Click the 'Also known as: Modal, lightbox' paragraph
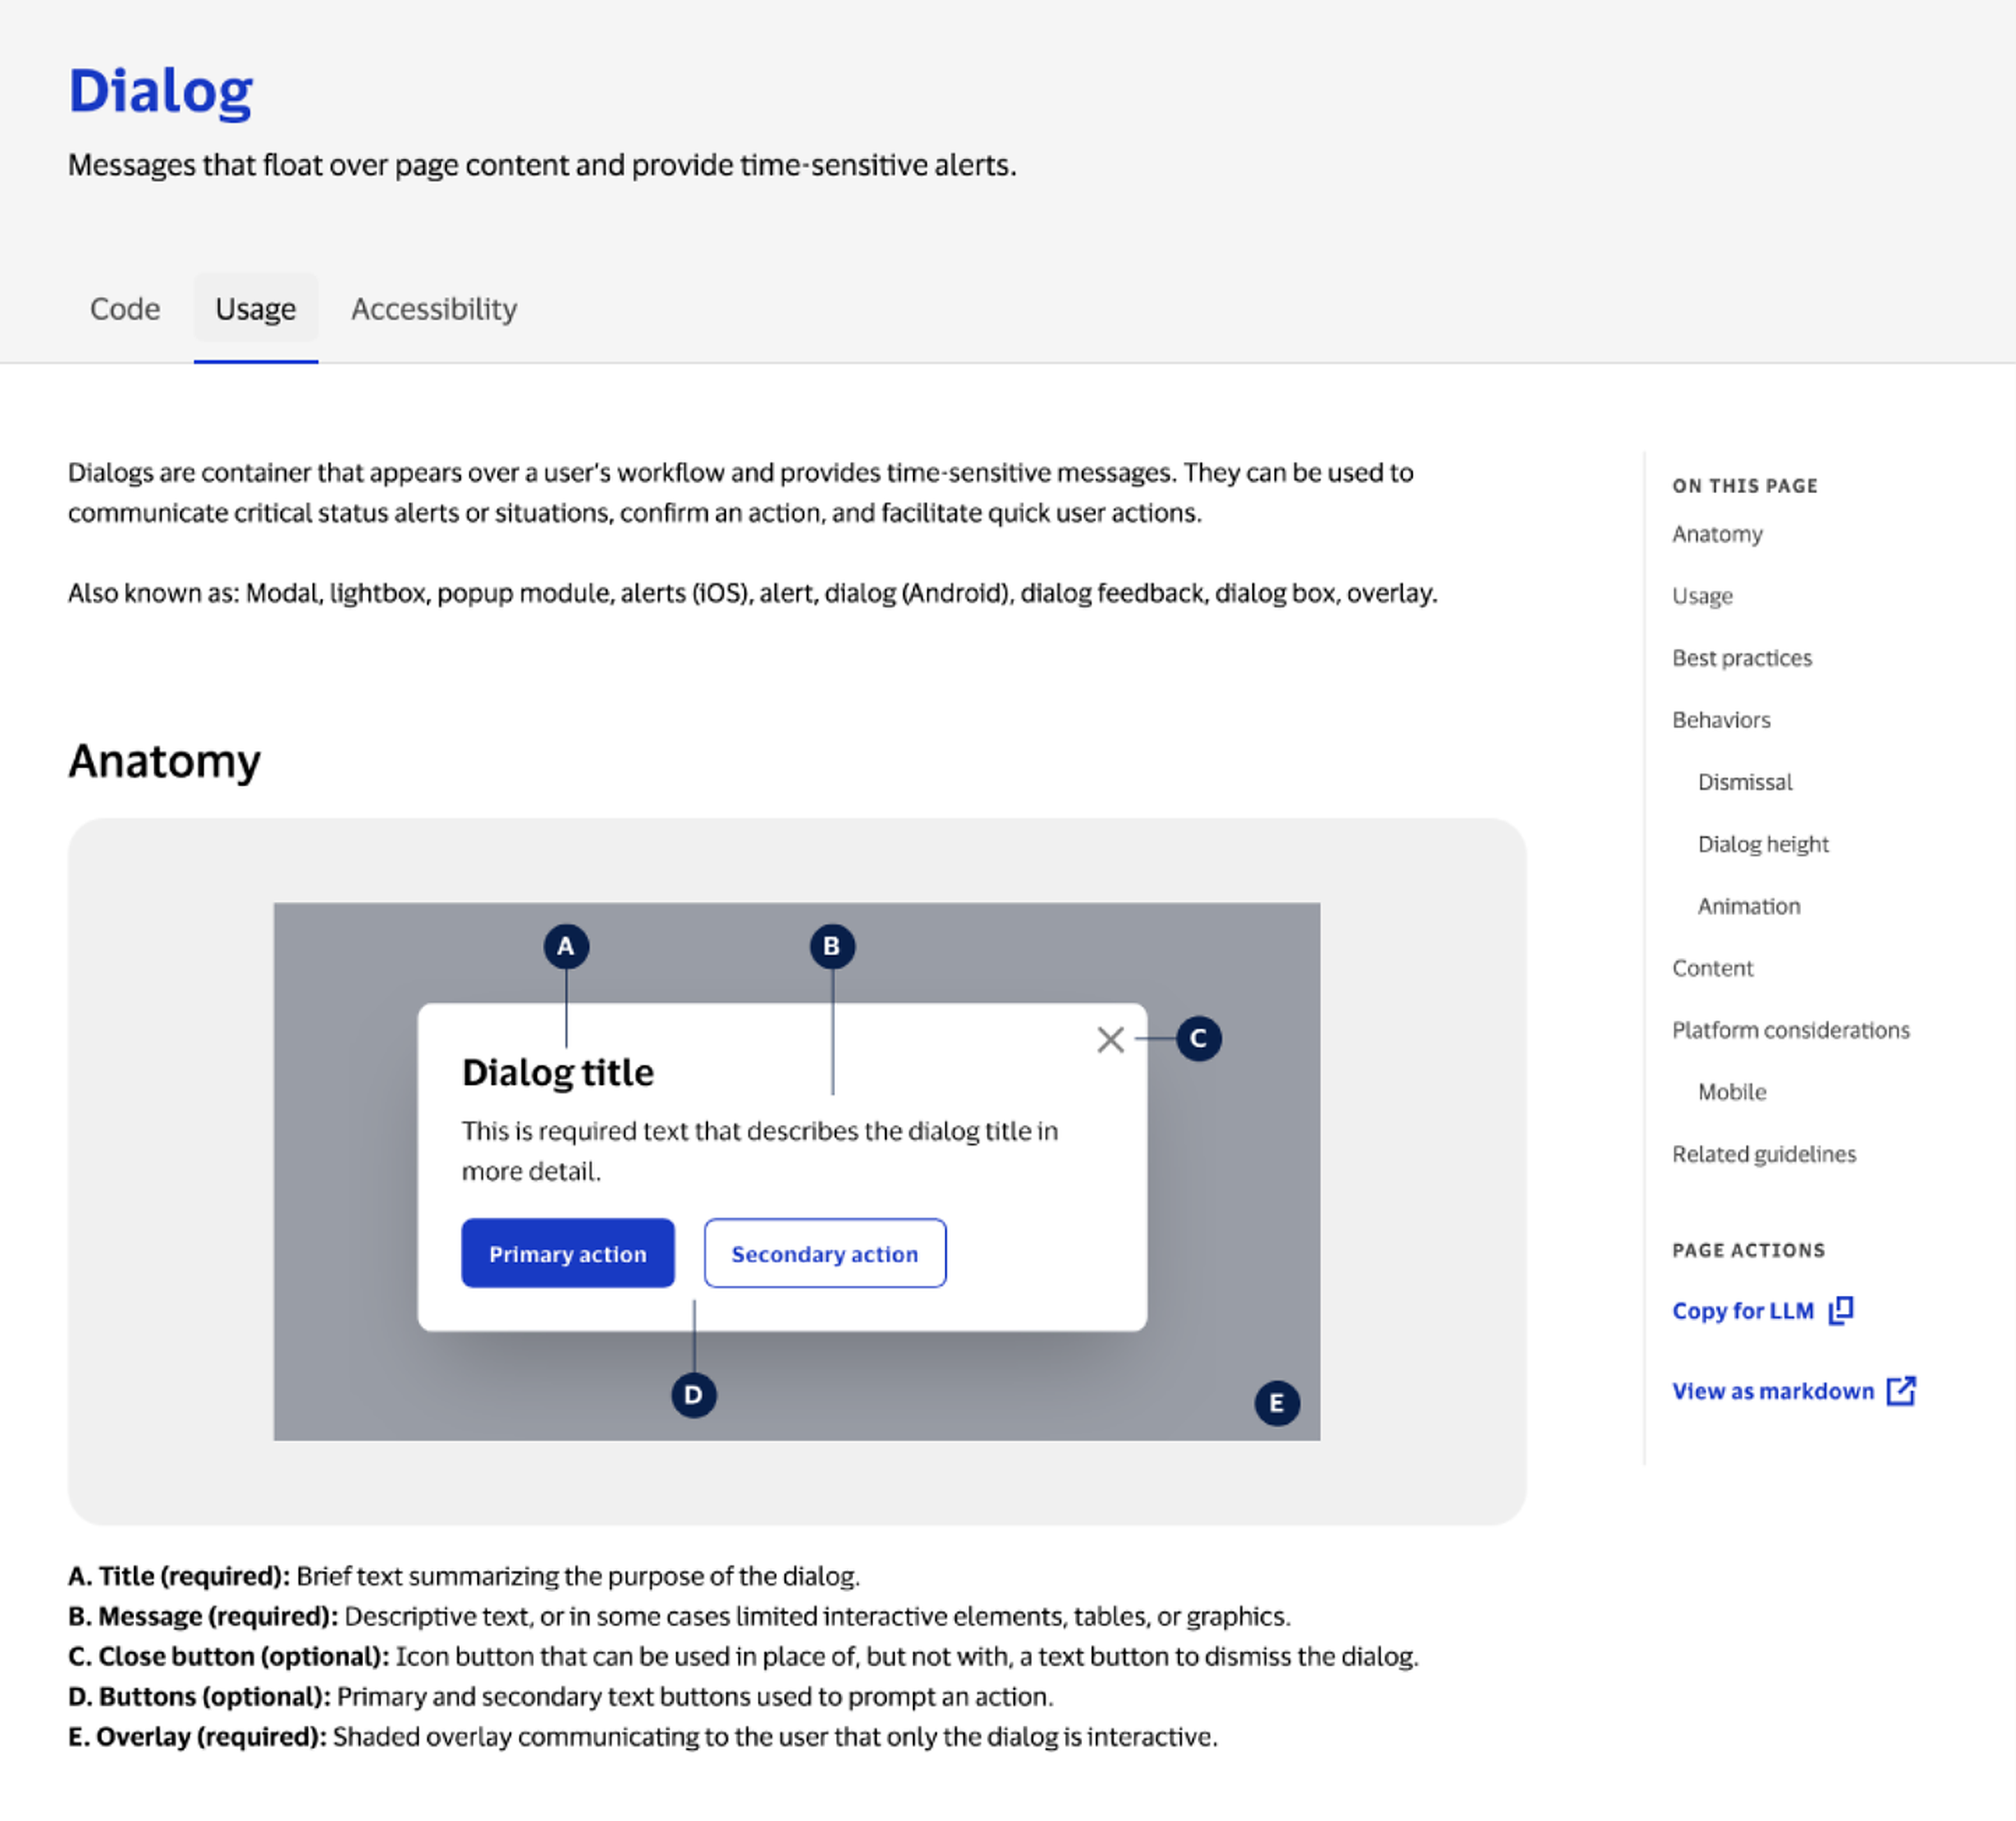Viewport: 2016px width, 1821px height. point(753,593)
